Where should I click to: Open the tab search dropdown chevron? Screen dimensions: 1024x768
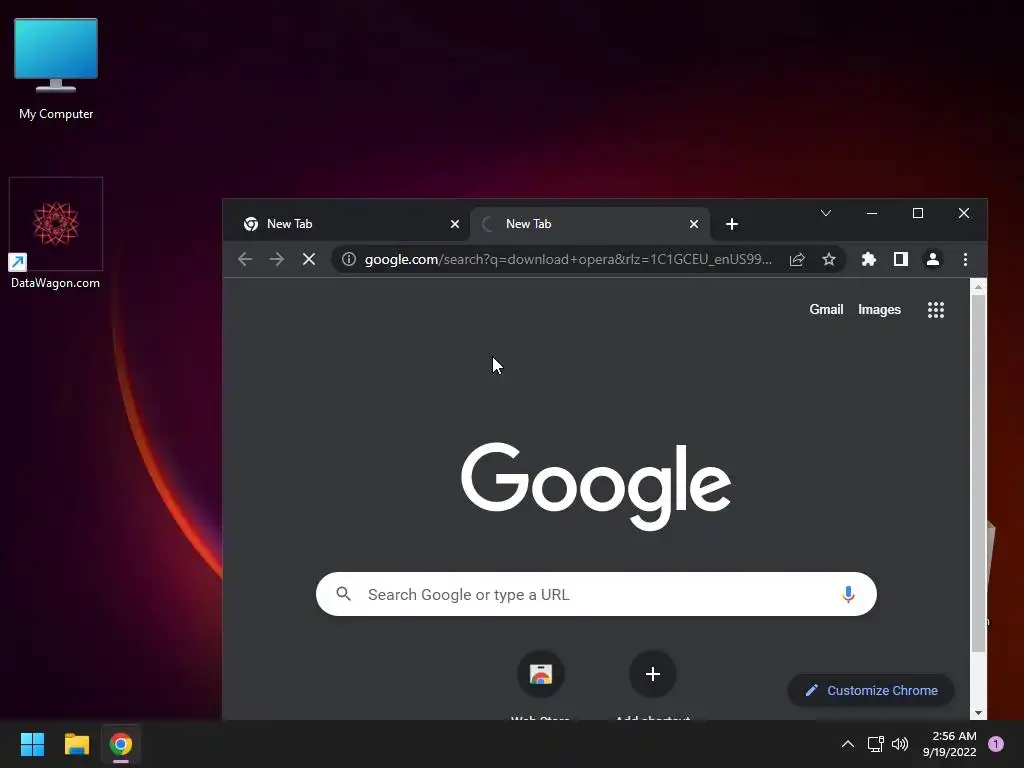[x=825, y=213]
